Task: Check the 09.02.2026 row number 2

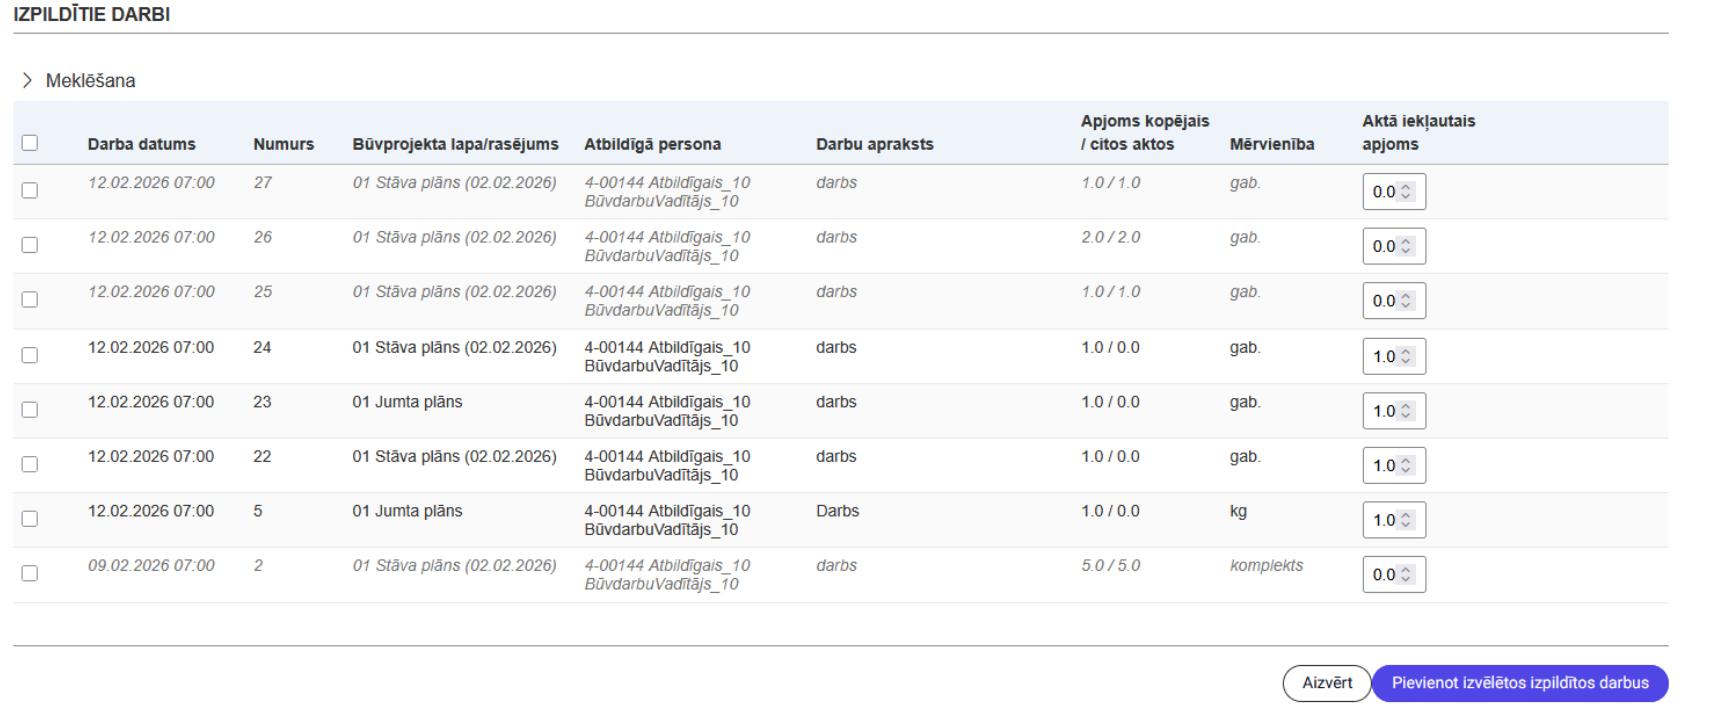Action: pyautogui.click(x=30, y=573)
